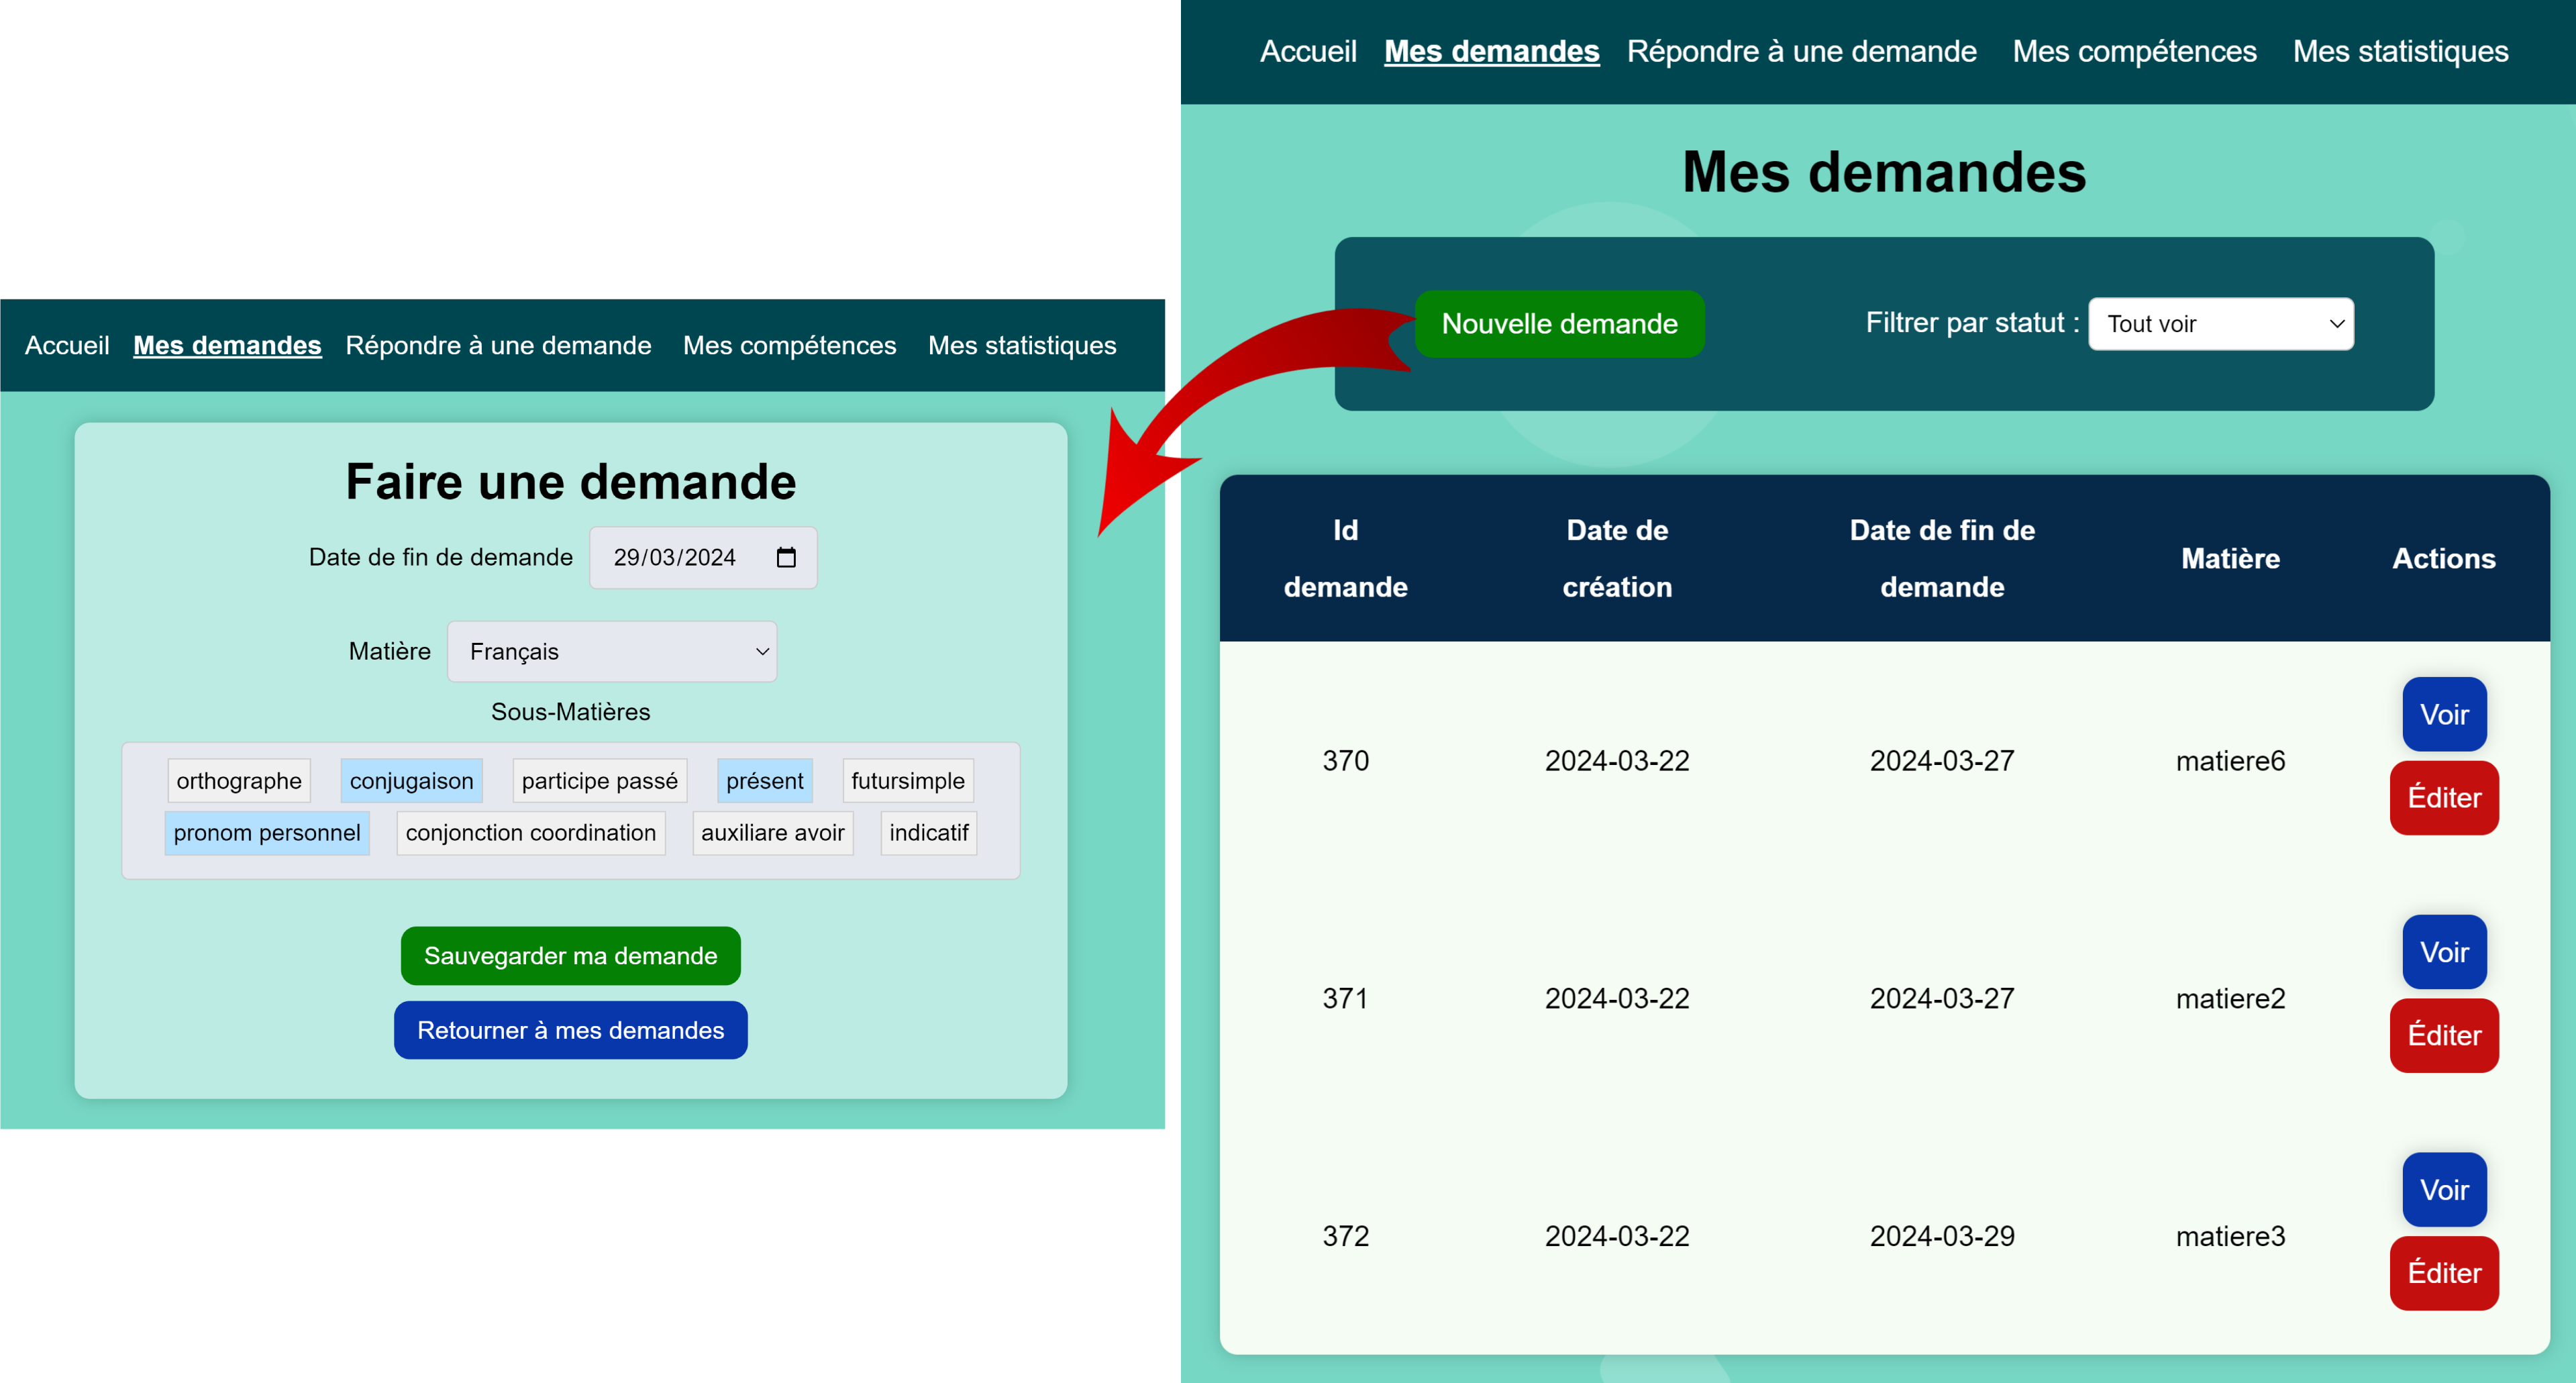The width and height of the screenshot is (2576, 1383).
Task: Open Mes statistiques in the right list window
Action: click(2401, 52)
